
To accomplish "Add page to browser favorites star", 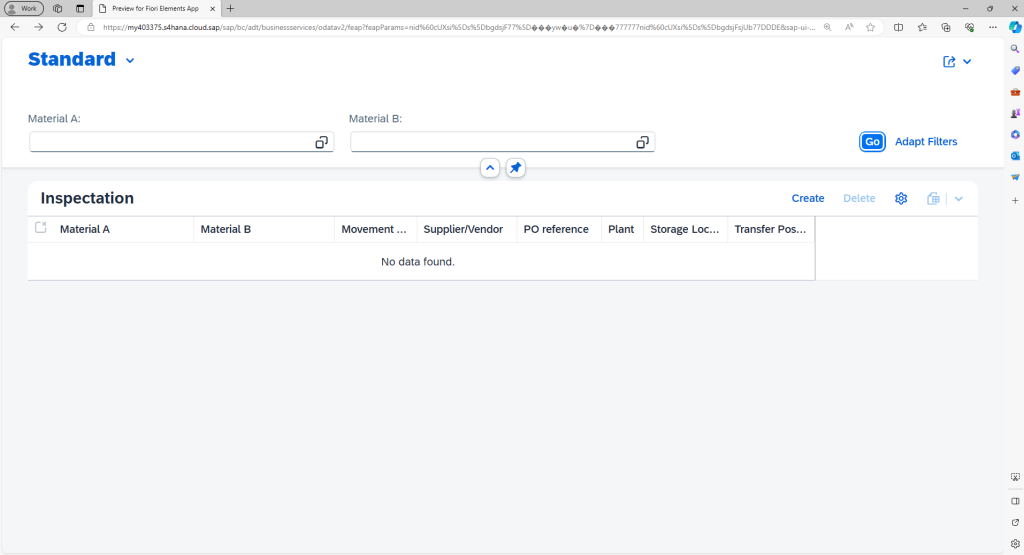I will [x=870, y=27].
